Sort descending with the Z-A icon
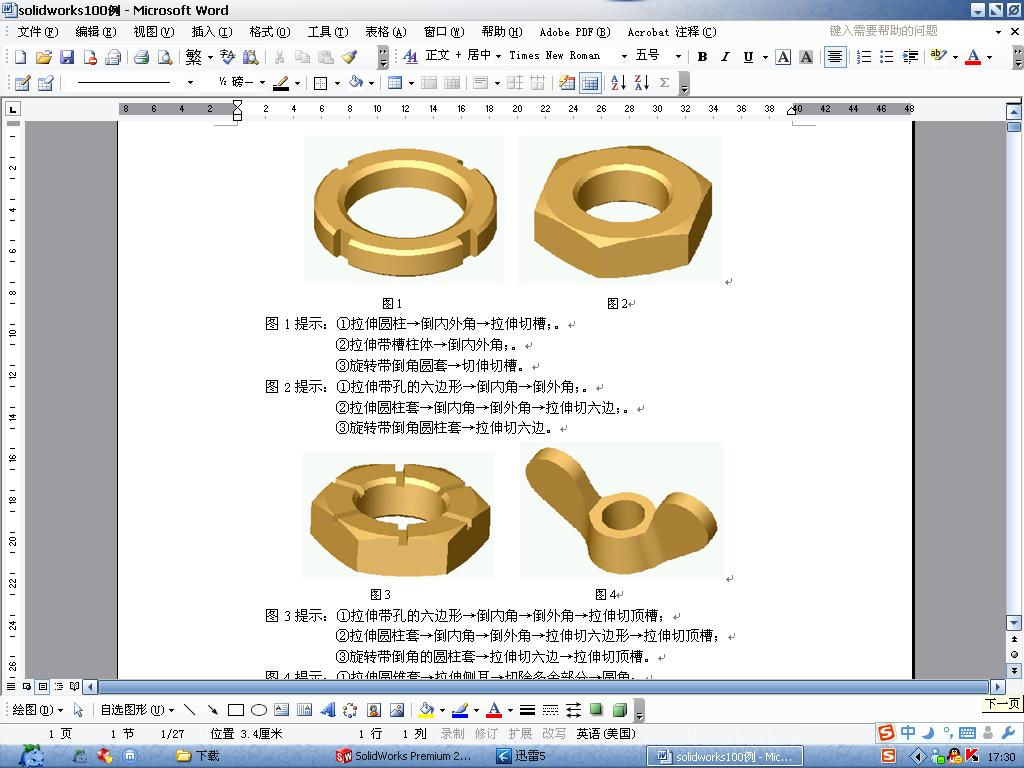This screenshot has width=1024, height=768. click(641, 83)
